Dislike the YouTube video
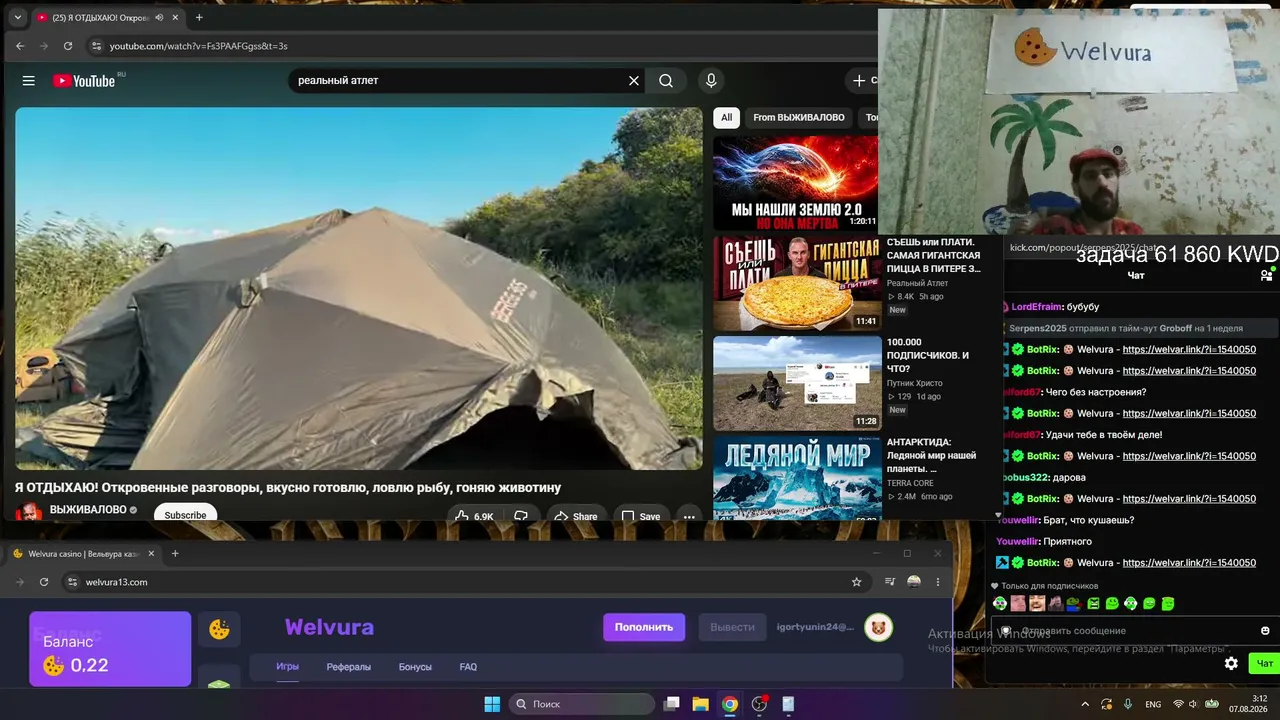Viewport: 1280px width, 720px height. [521, 516]
